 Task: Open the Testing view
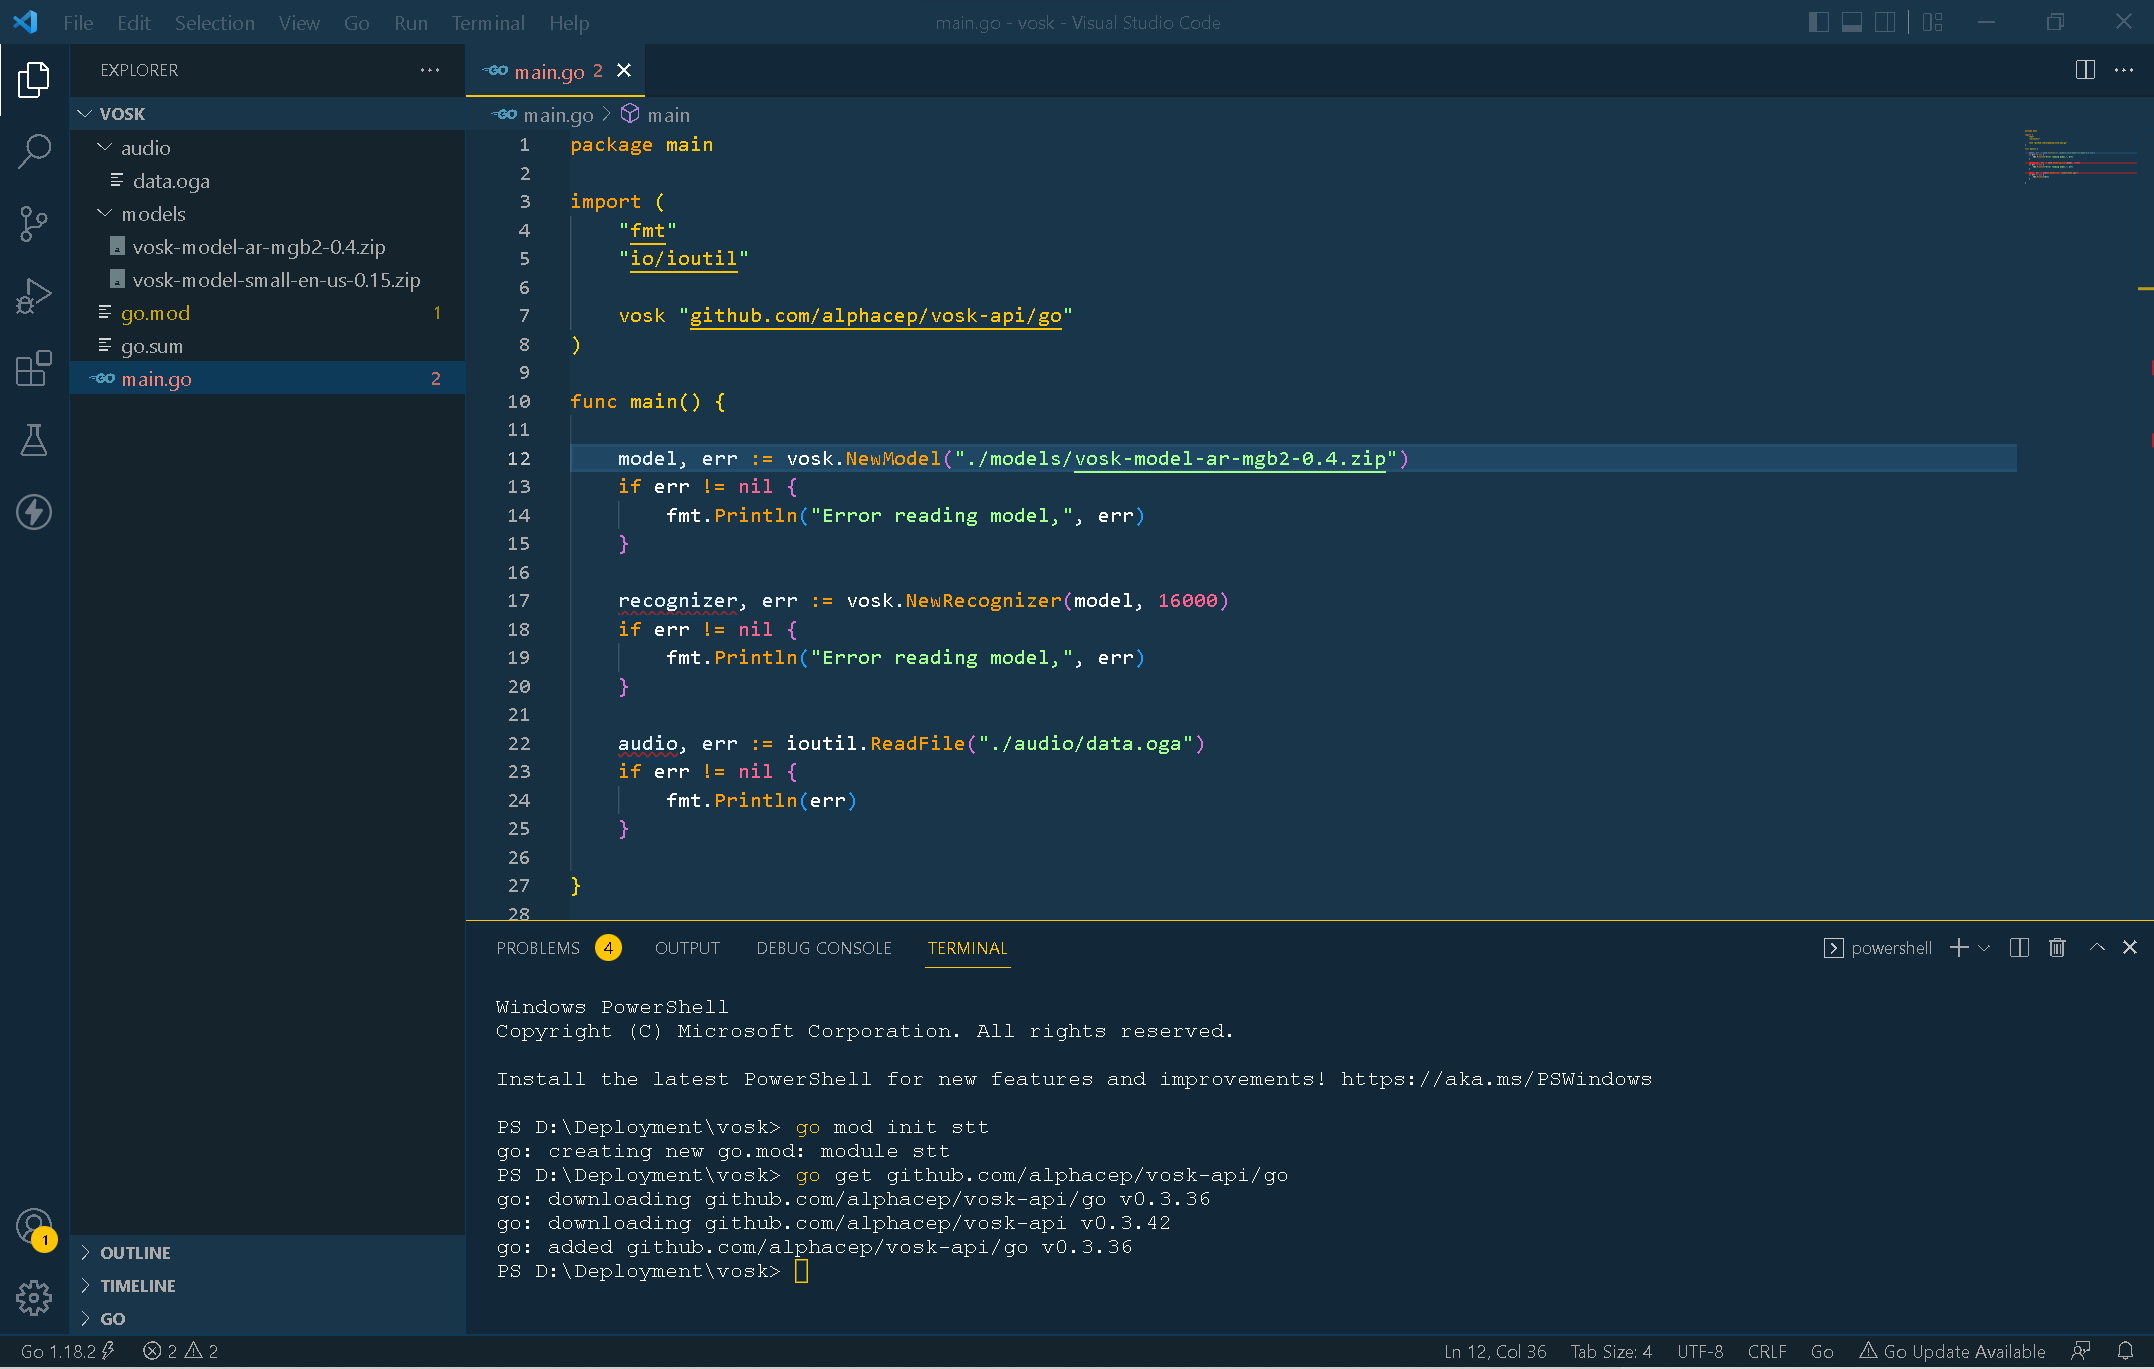(x=34, y=440)
